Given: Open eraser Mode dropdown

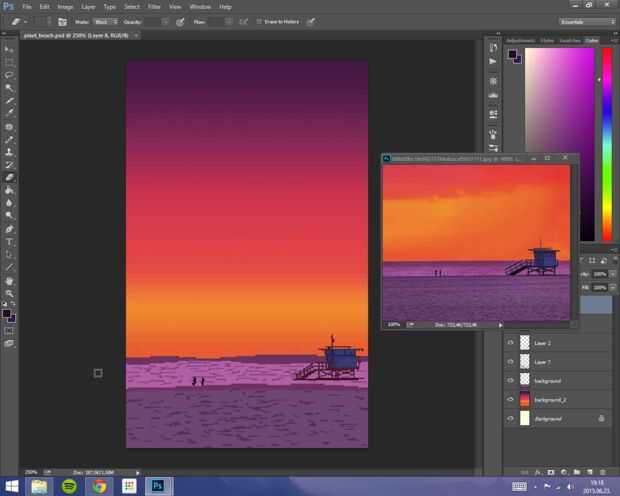Looking at the screenshot, I should (x=106, y=22).
